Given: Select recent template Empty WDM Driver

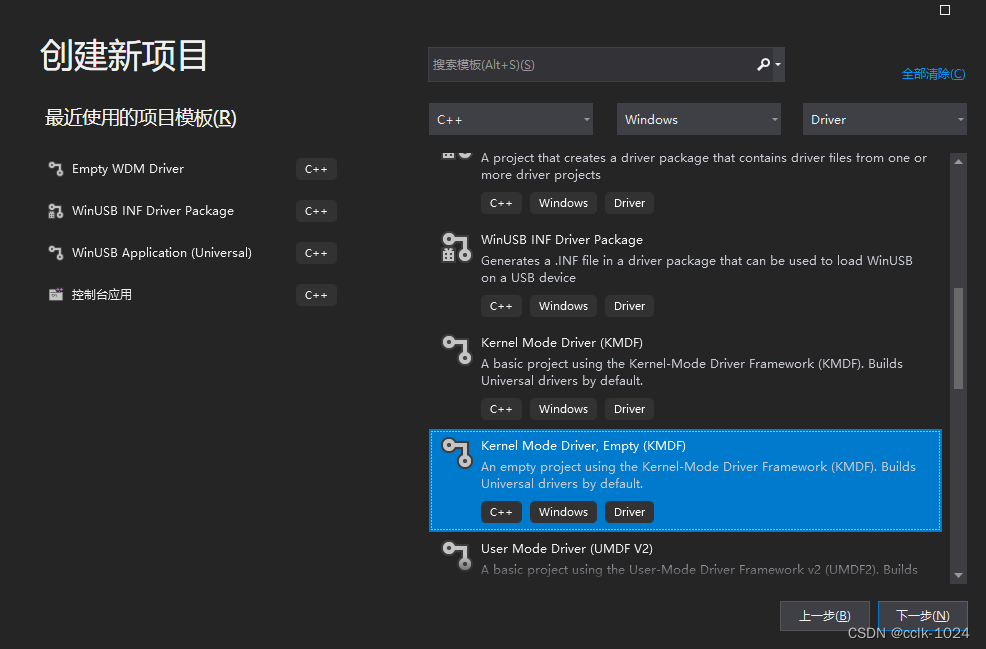Looking at the screenshot, I should pyautogui.click(x=128, y=169).
